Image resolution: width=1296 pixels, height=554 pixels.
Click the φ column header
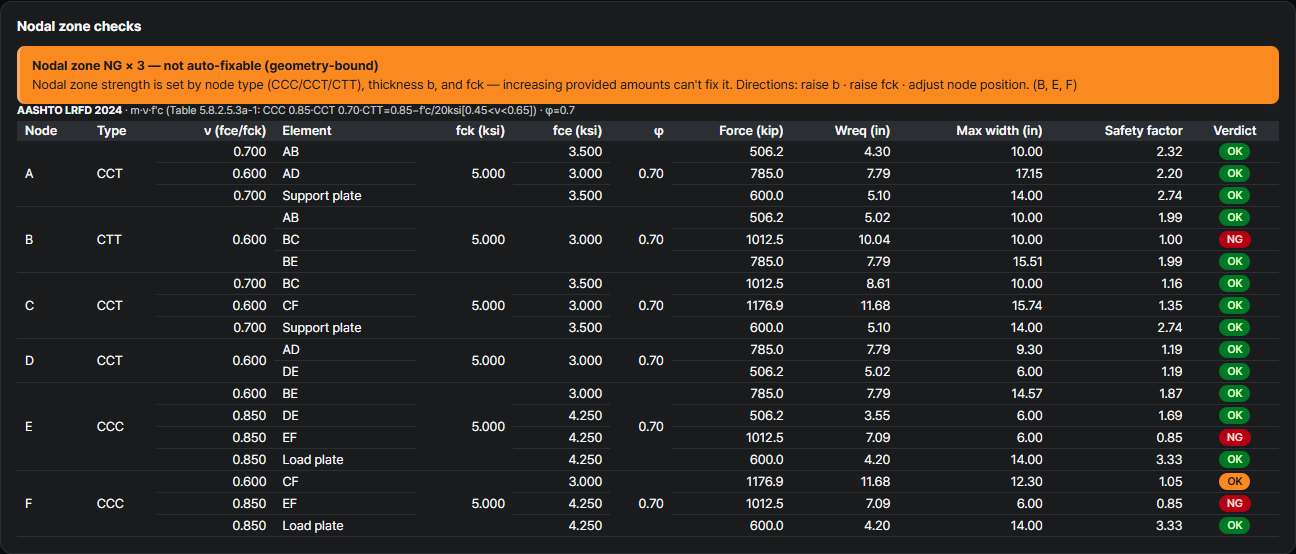point(658,131)
